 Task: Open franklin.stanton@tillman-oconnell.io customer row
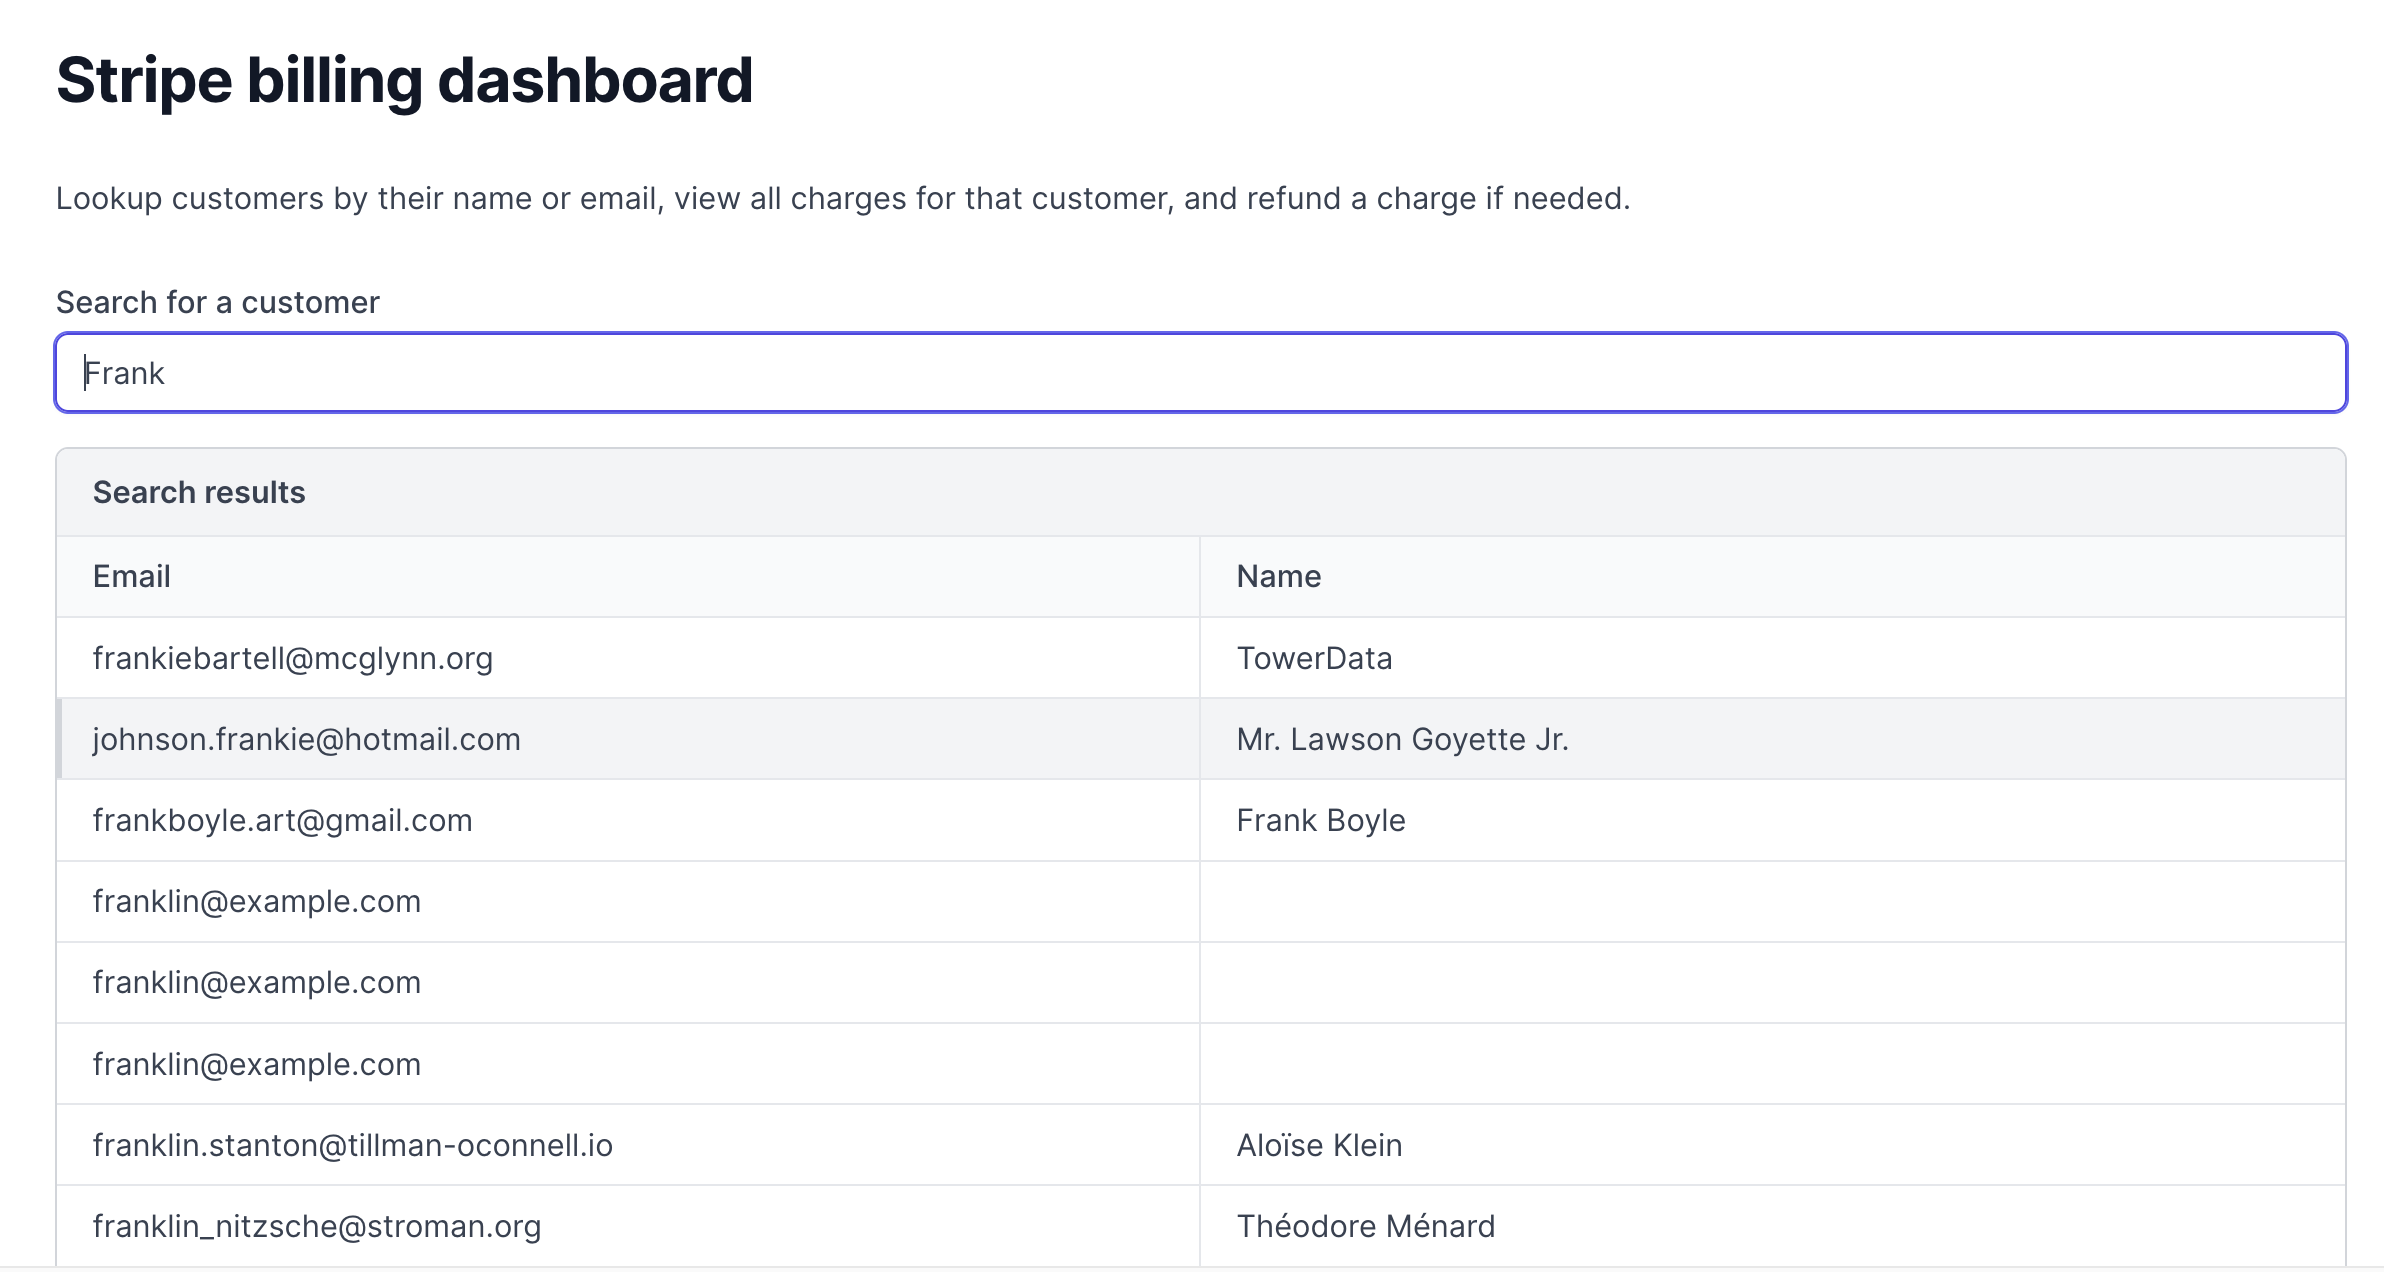(1200, 1145)
